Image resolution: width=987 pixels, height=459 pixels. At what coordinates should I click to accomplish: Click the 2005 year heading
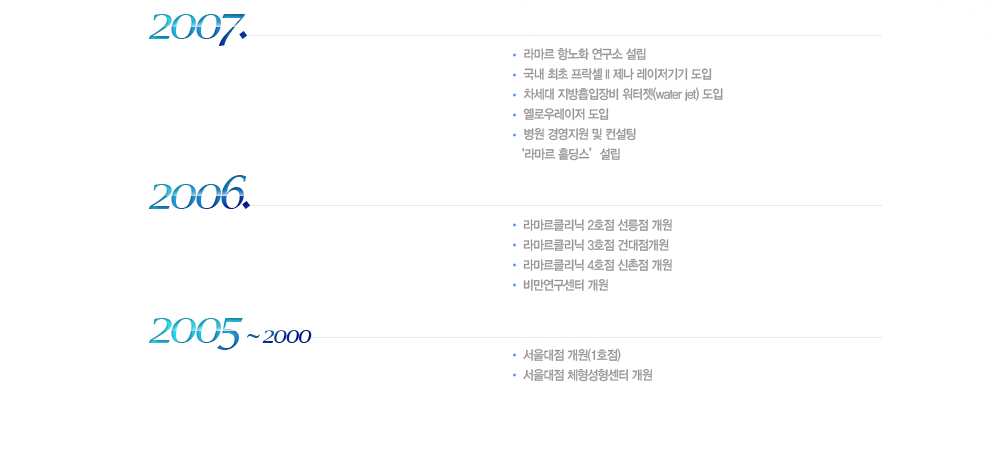(196, 330)
